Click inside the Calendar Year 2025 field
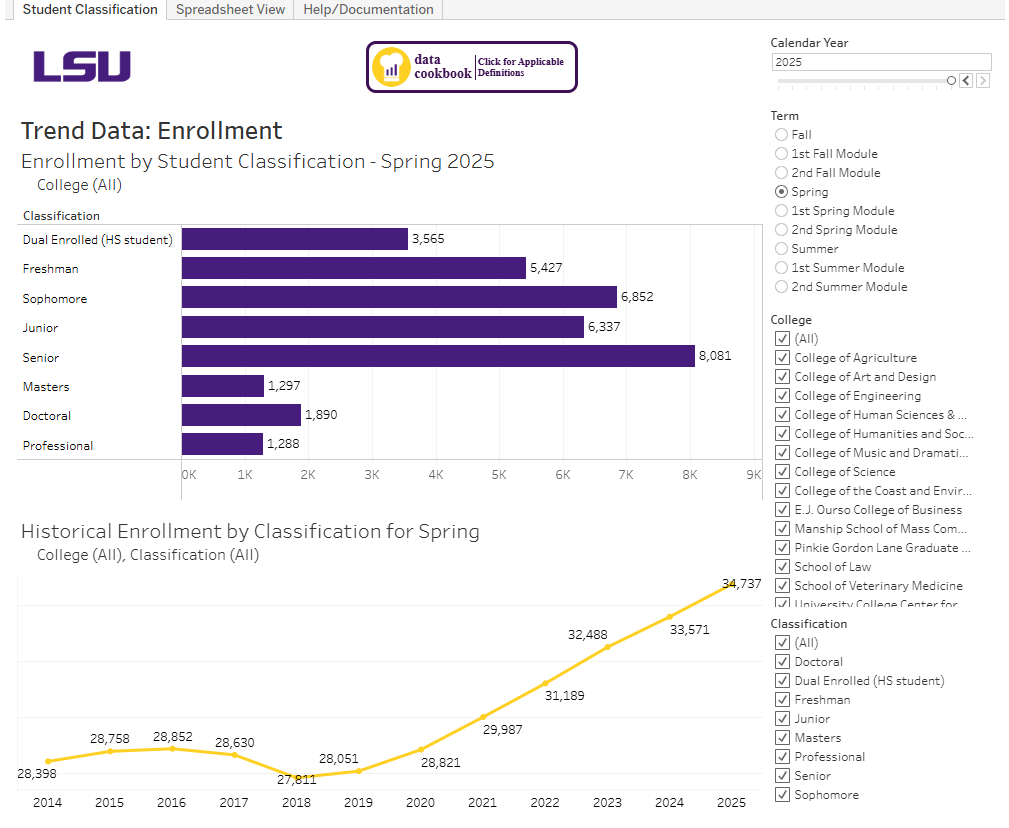The width and height of the screenshot is (1009, 828). click(x=880, y=61)
